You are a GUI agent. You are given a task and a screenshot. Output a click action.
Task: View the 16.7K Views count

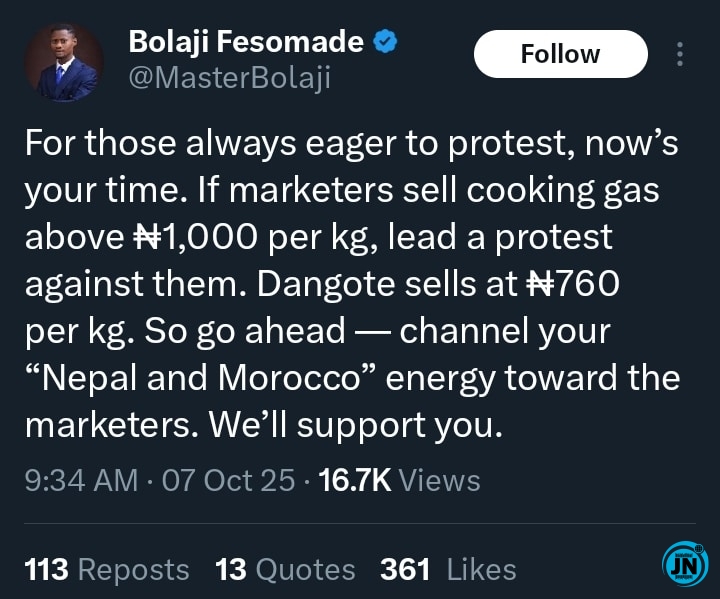[398, 480]
